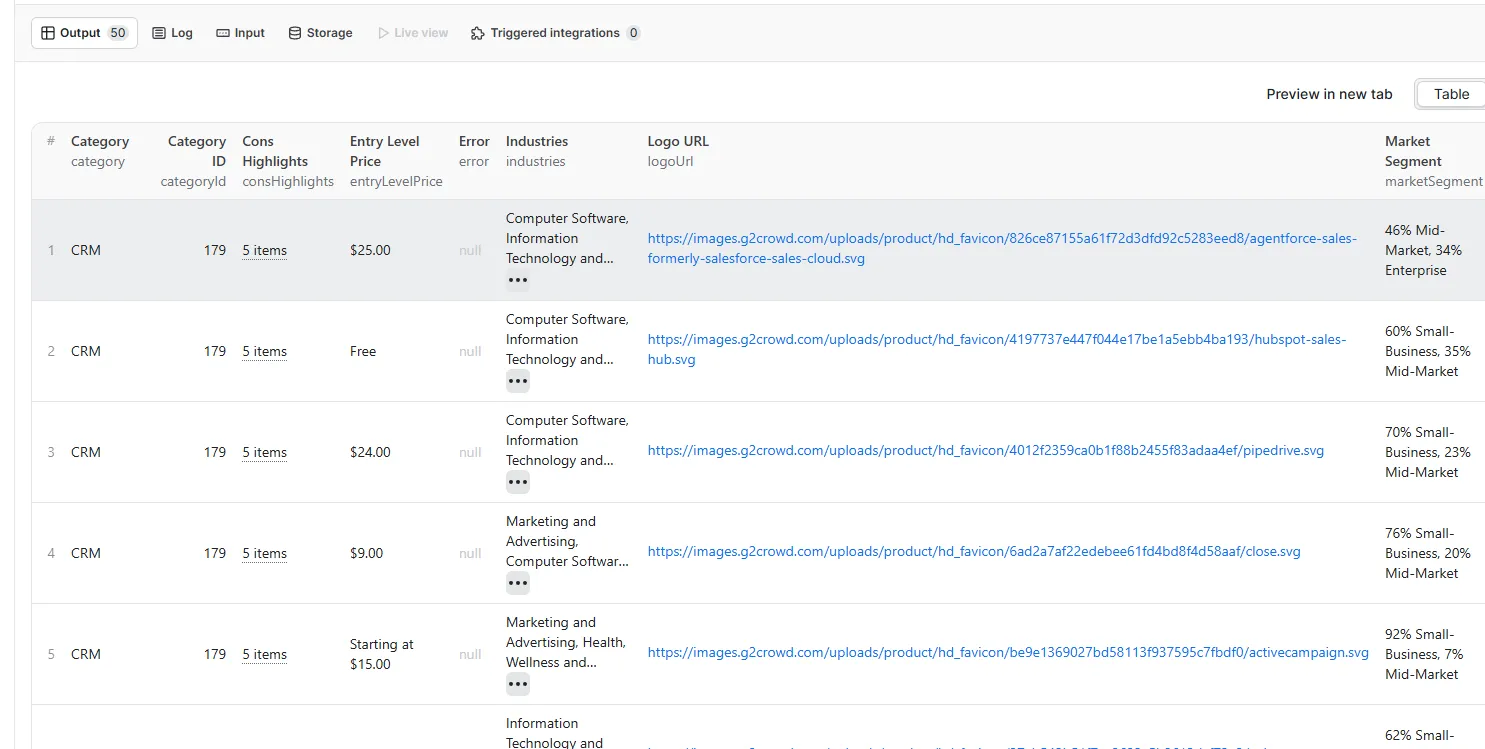Viewport: 1485px width, 749px height.
Task: Open the hubspot-sales-hub.svg logo link
Action: (996, 340)
